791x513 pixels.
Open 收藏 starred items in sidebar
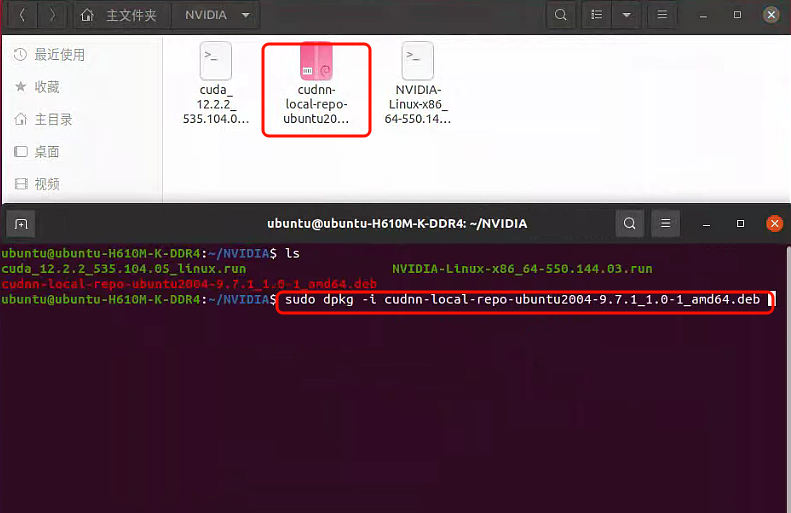pos(47,87)
